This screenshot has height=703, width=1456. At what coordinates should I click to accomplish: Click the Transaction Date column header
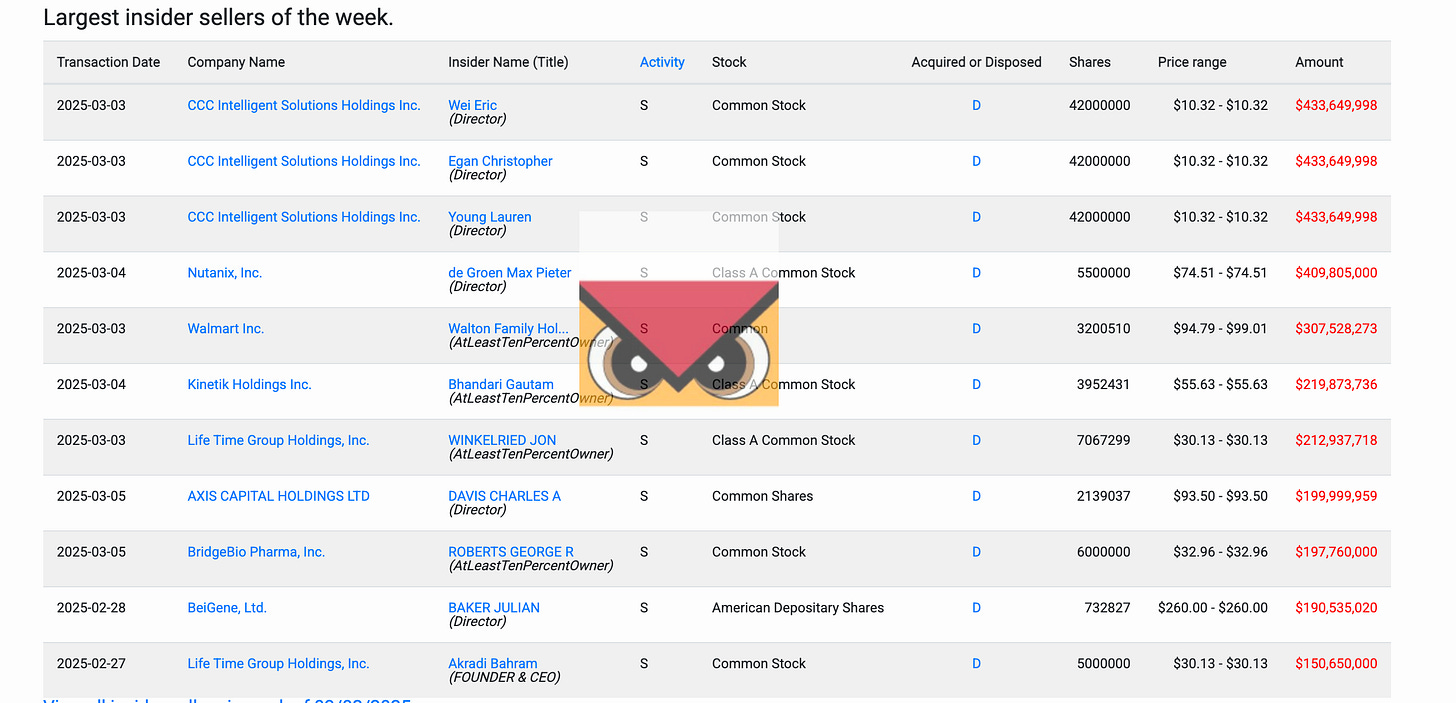pos(108,62)
